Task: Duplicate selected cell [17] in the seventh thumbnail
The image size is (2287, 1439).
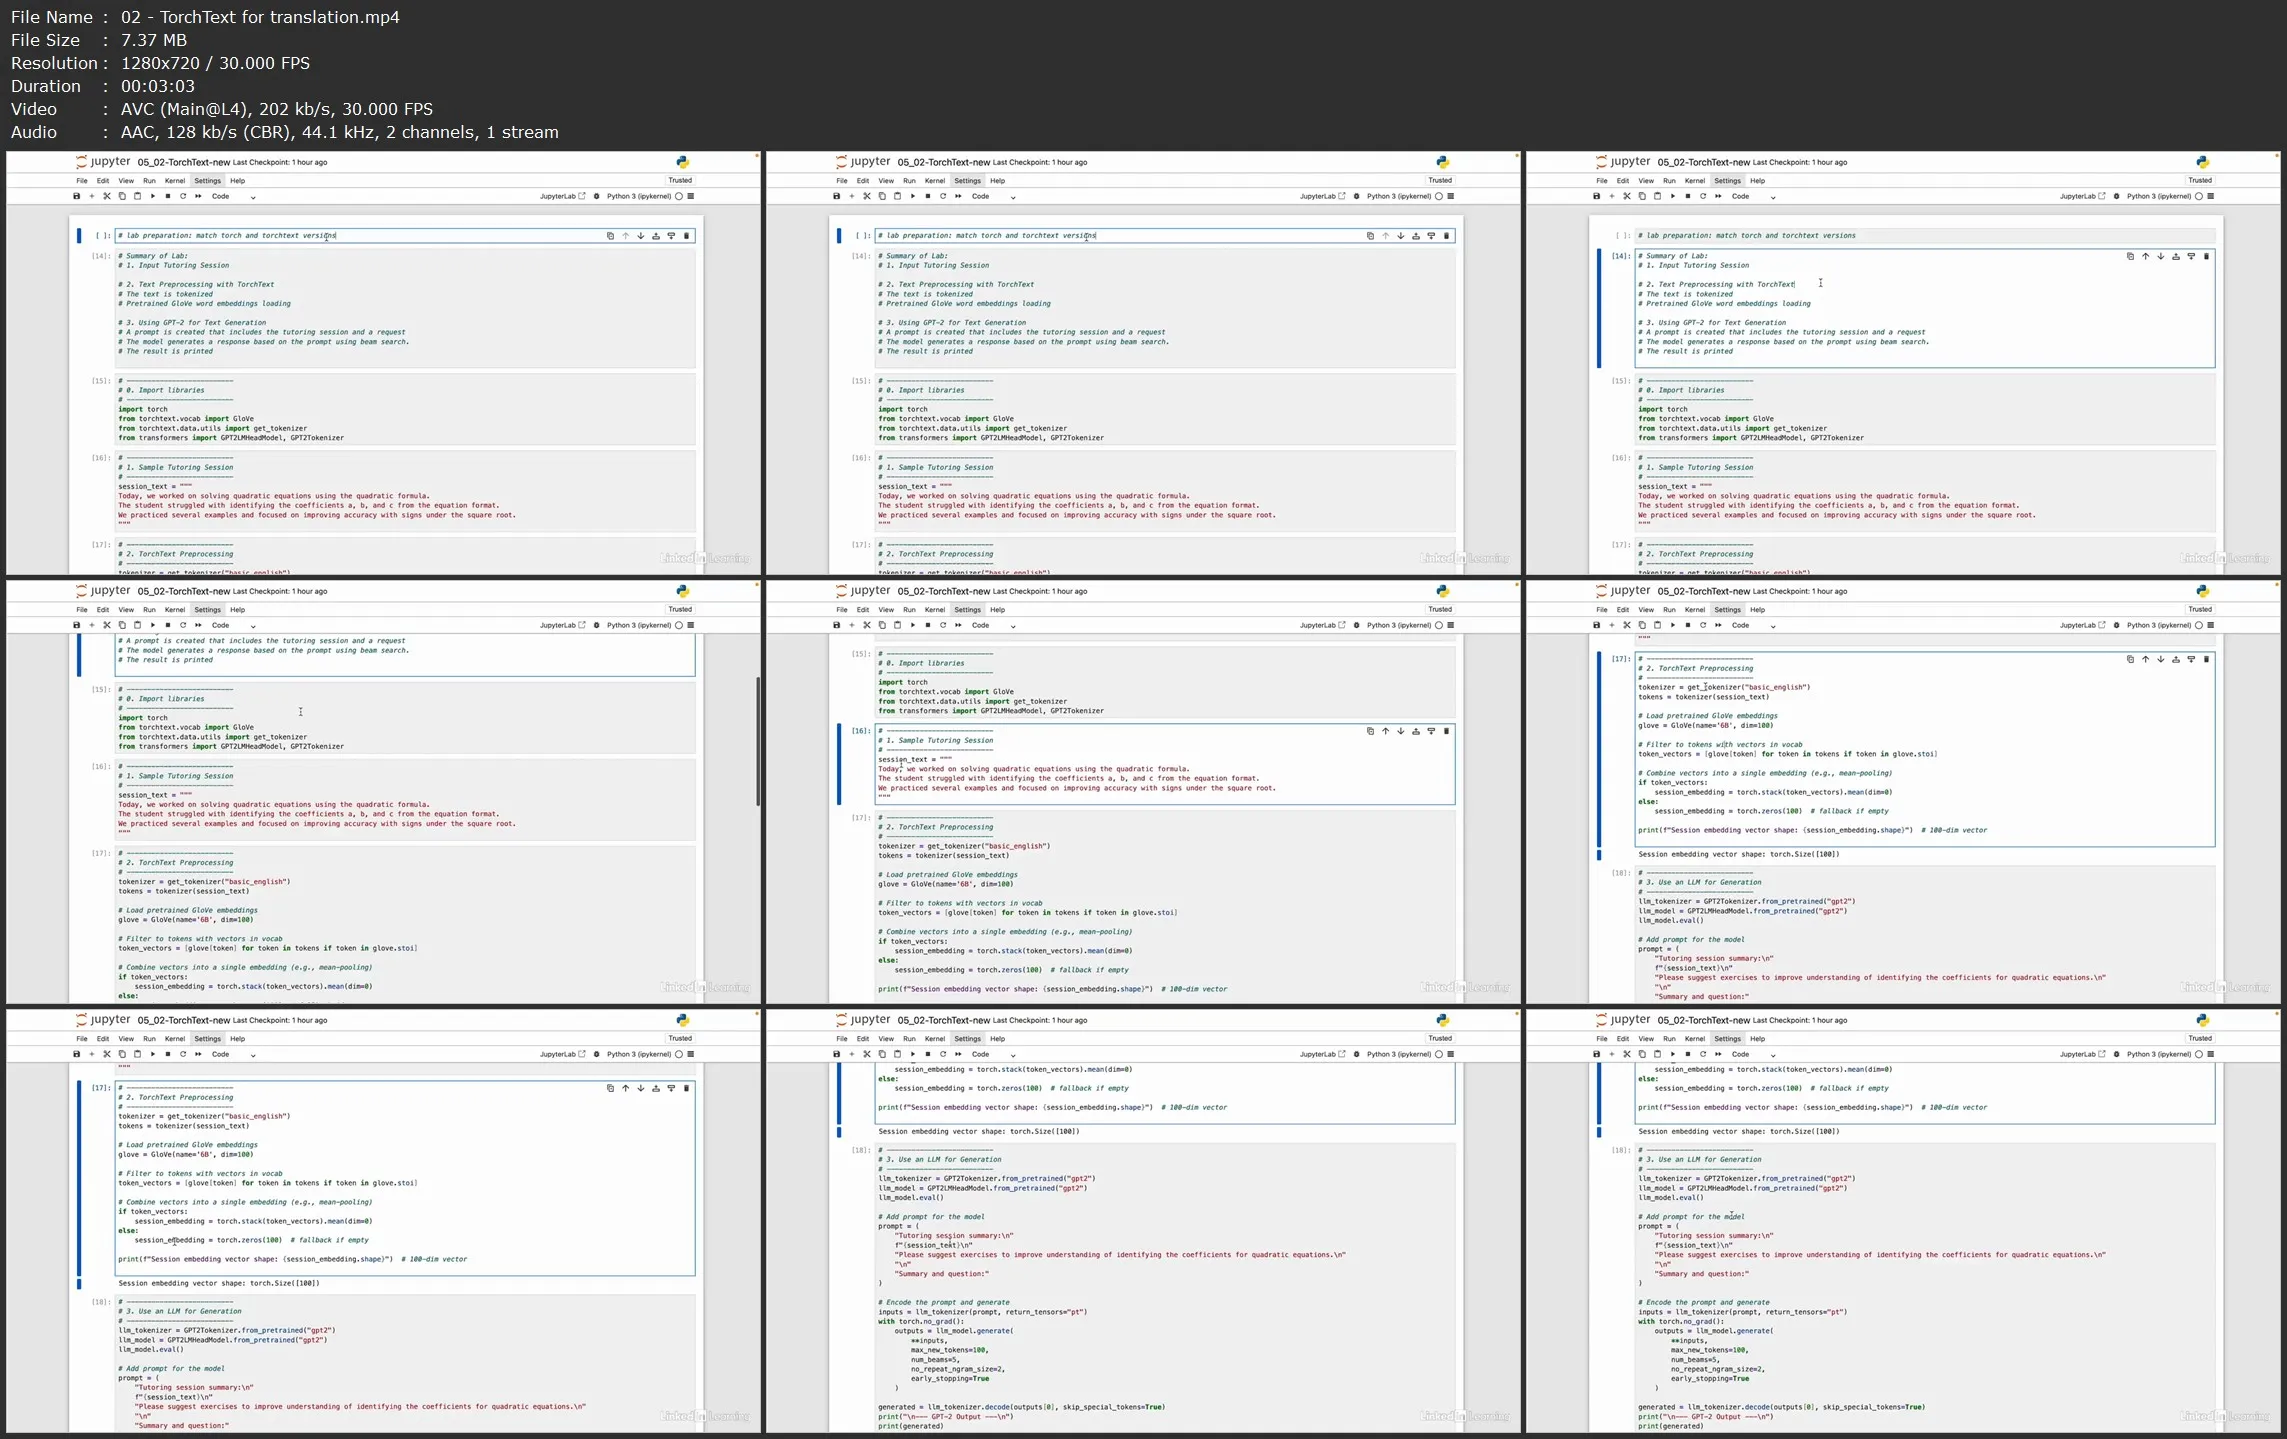Action: click(610, 1088)
